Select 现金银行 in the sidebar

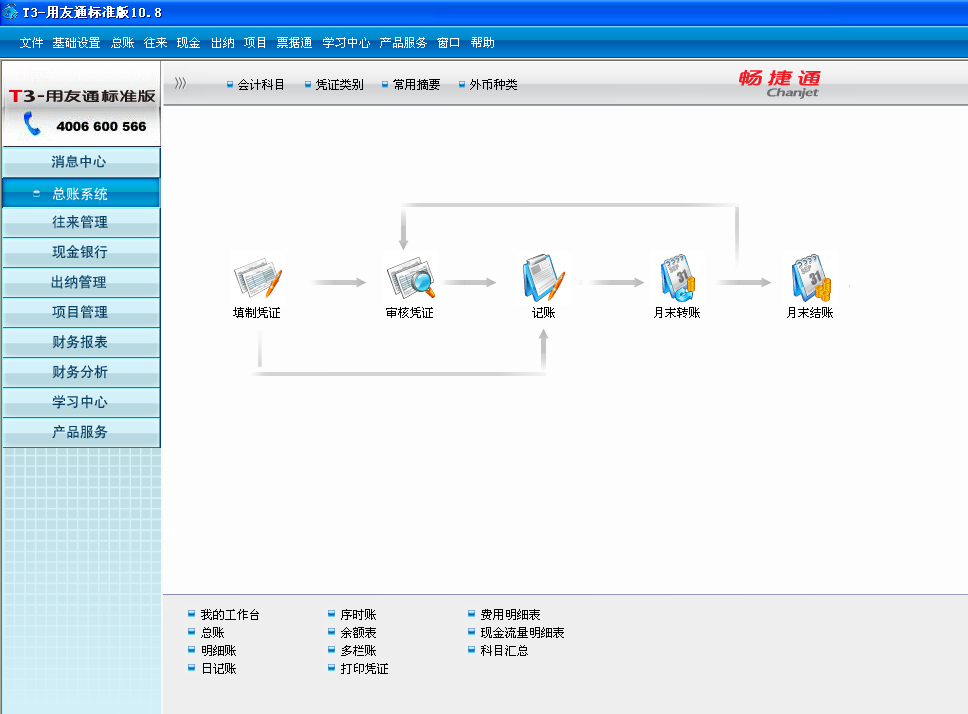coord(81,252)
